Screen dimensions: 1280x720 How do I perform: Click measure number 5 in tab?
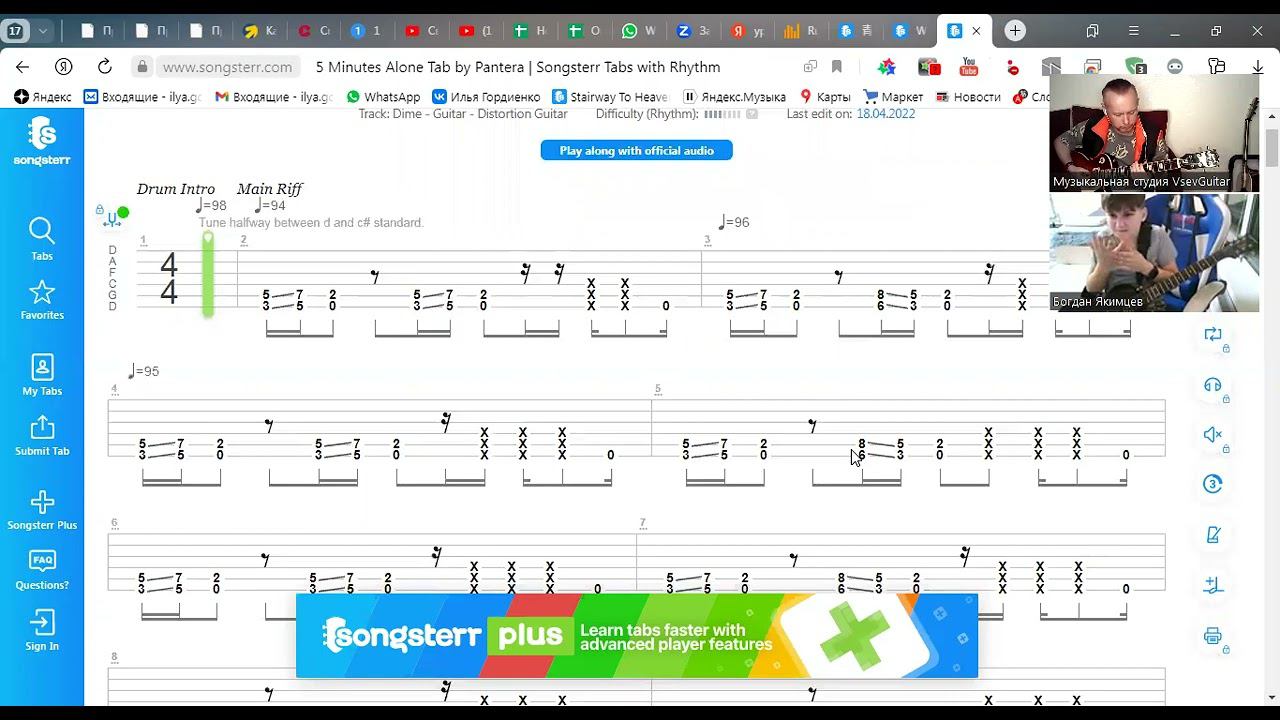658,389
